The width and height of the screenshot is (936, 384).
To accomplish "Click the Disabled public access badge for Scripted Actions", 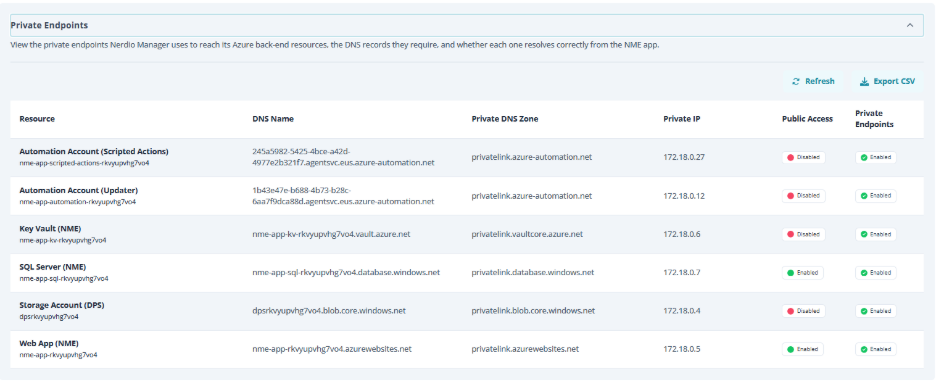I will (x=803, y=158).
